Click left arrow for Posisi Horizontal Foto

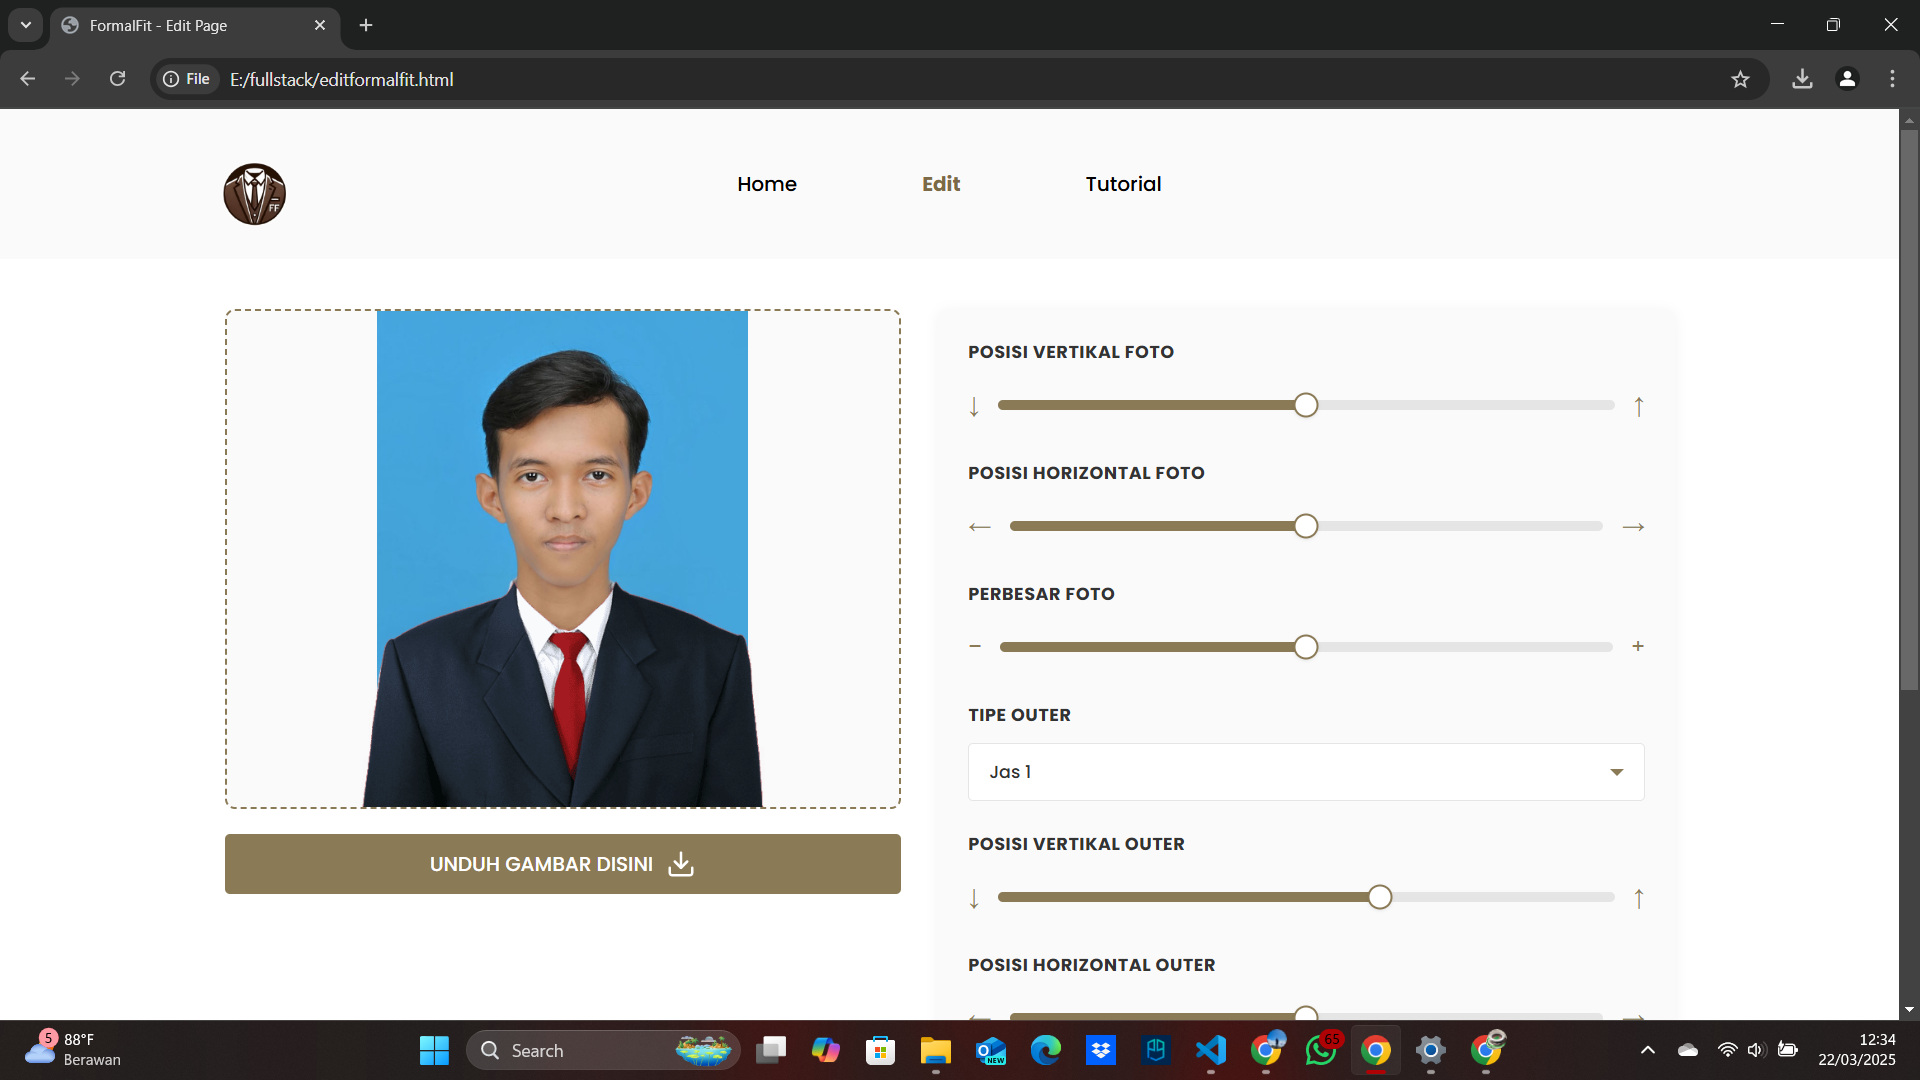[x=980, y=527]
